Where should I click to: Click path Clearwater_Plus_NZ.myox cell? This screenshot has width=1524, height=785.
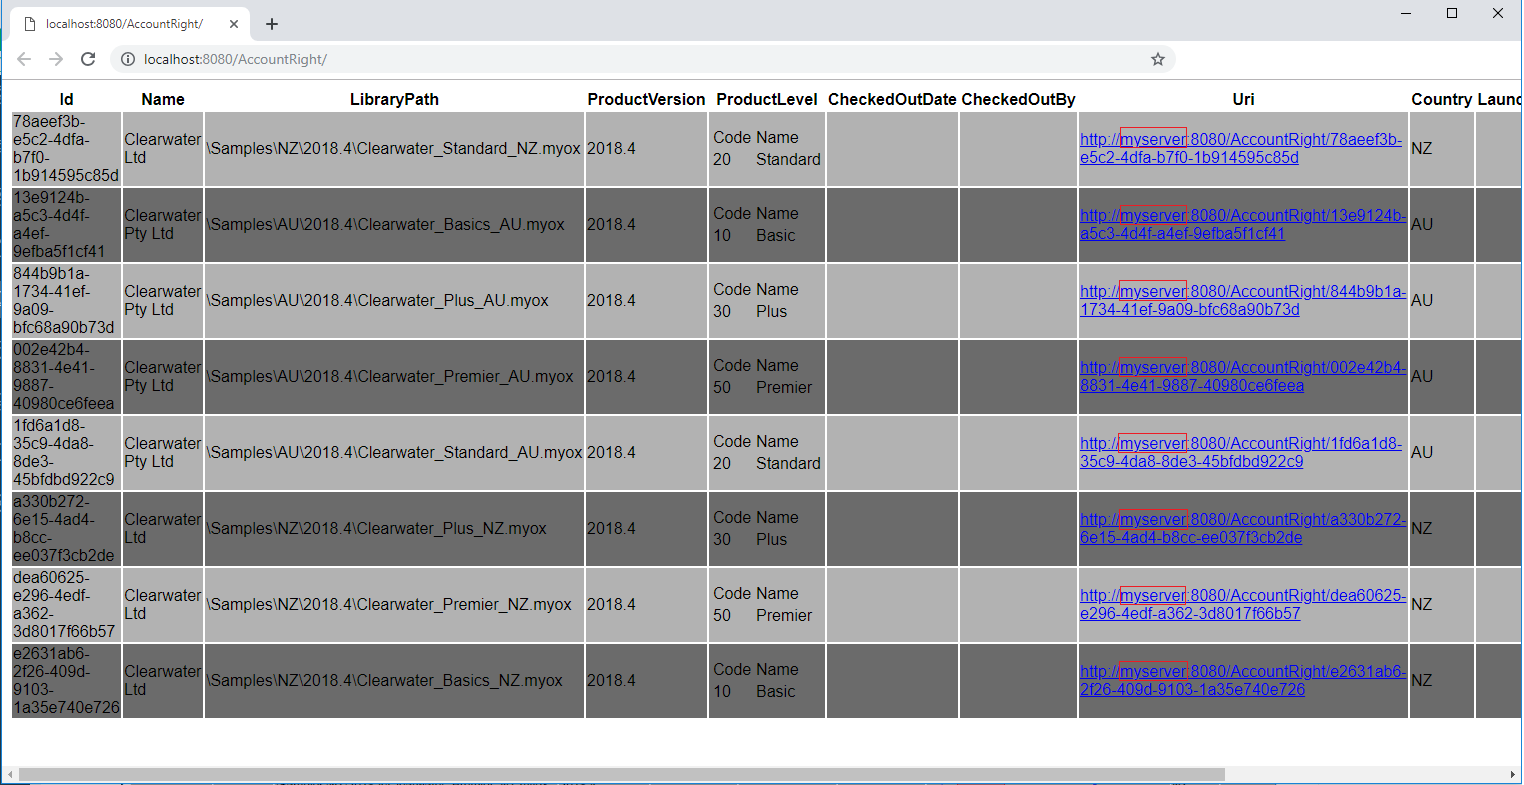click(x=394, y=528)
